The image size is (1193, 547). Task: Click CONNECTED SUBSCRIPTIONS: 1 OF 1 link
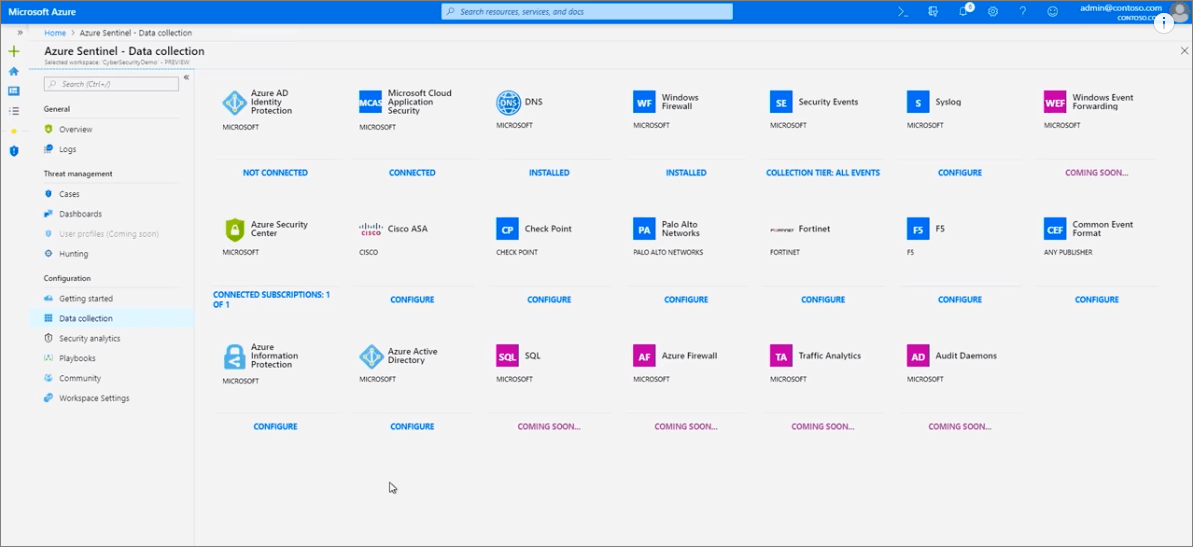click(x=272, y=299)
